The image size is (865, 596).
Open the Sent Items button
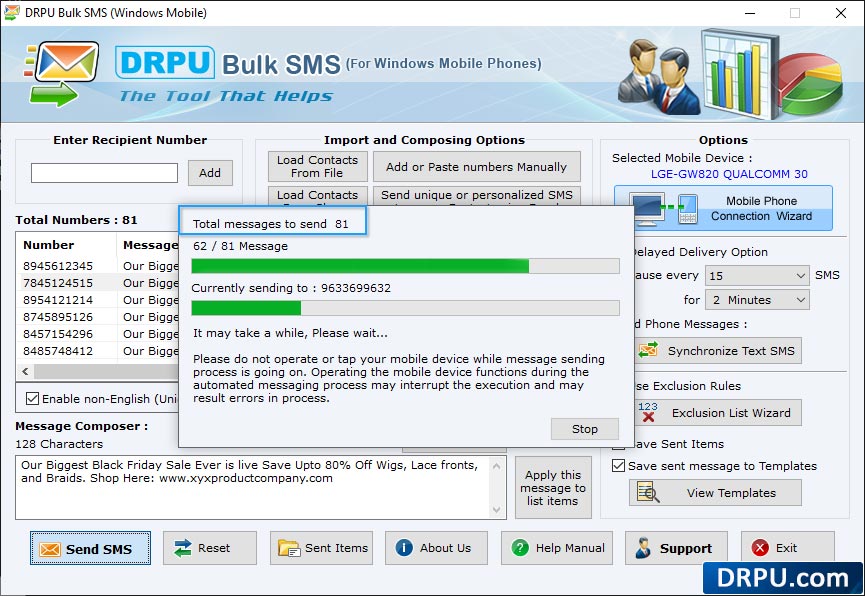[x=322, y=548]
